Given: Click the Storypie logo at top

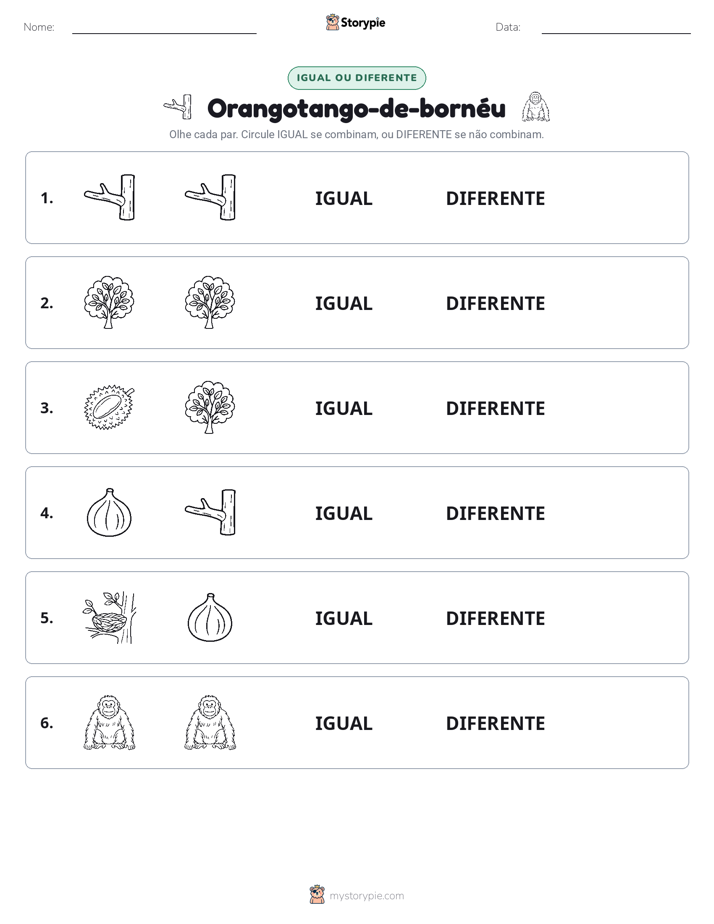Looking at the screenshot, I should coord(355,22).
